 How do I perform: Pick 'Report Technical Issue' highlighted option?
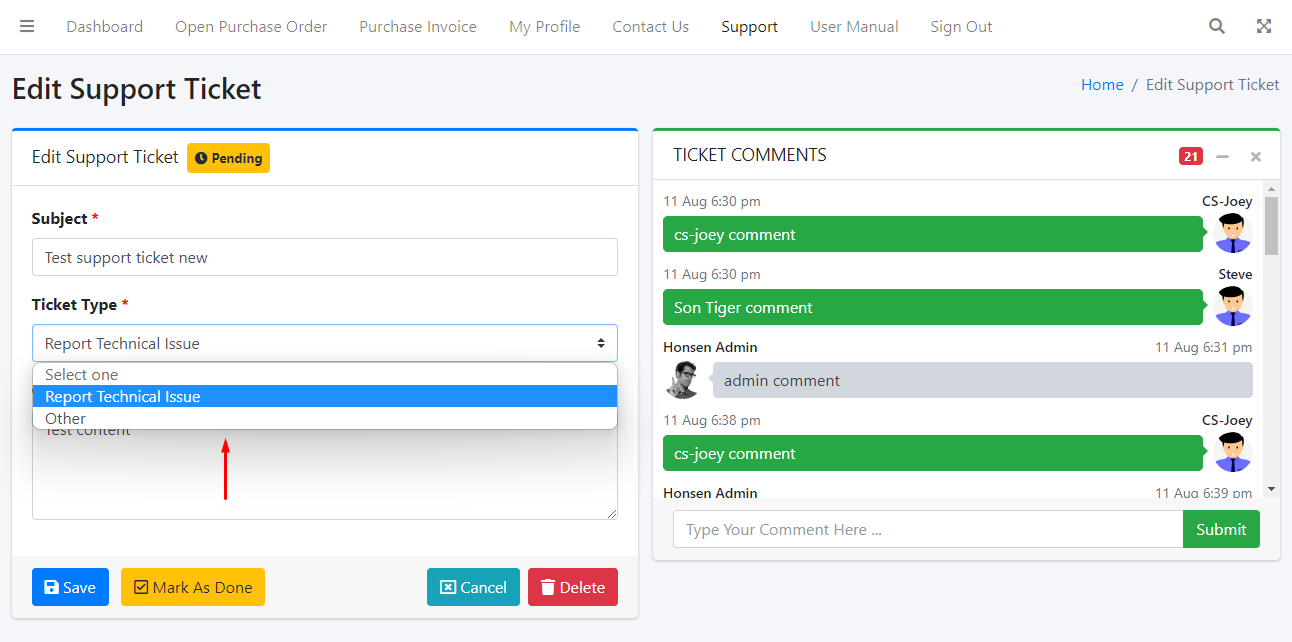(123, 397)
